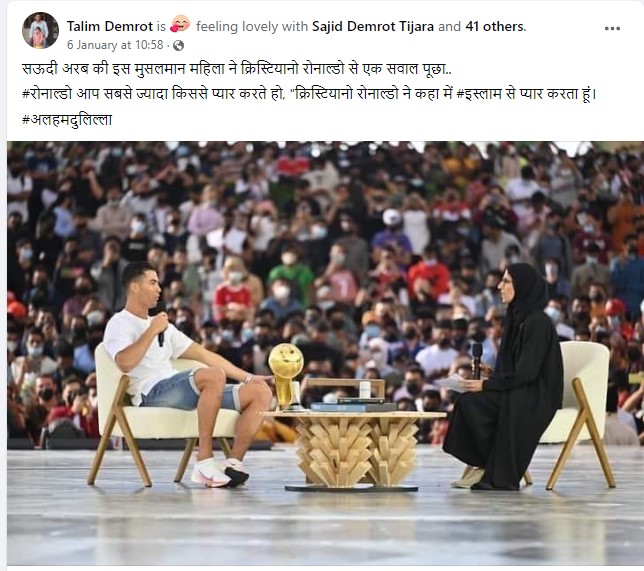644x571 pixels.
Task: Open Talim Demrot's profile picture
Action: pos(40,30)
